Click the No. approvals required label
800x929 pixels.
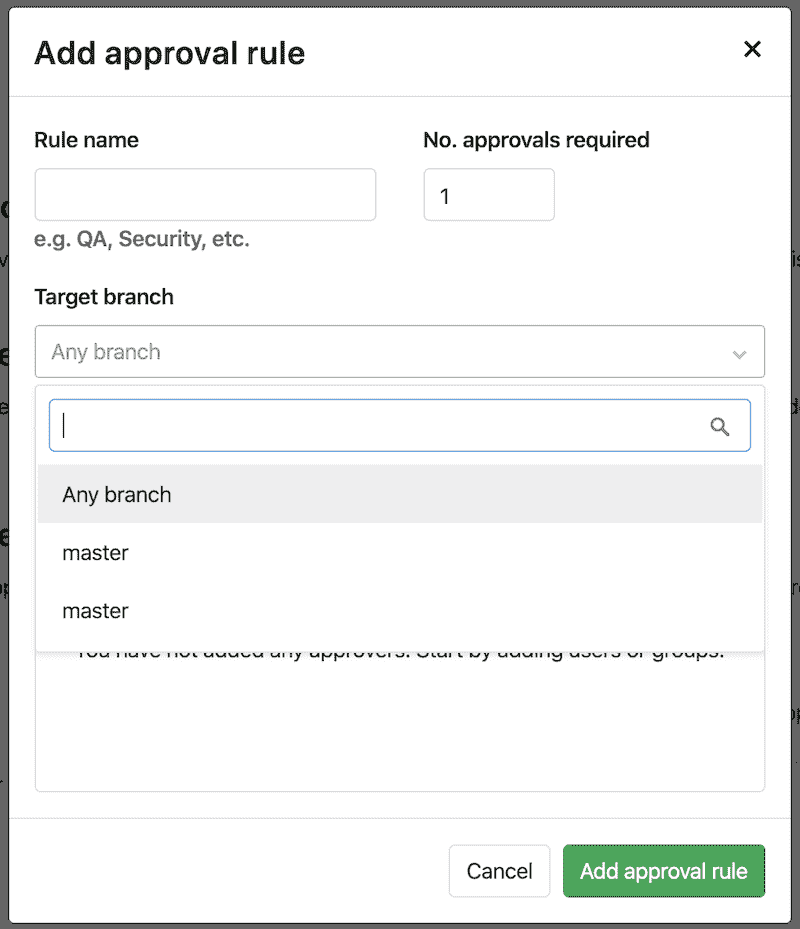536,140
